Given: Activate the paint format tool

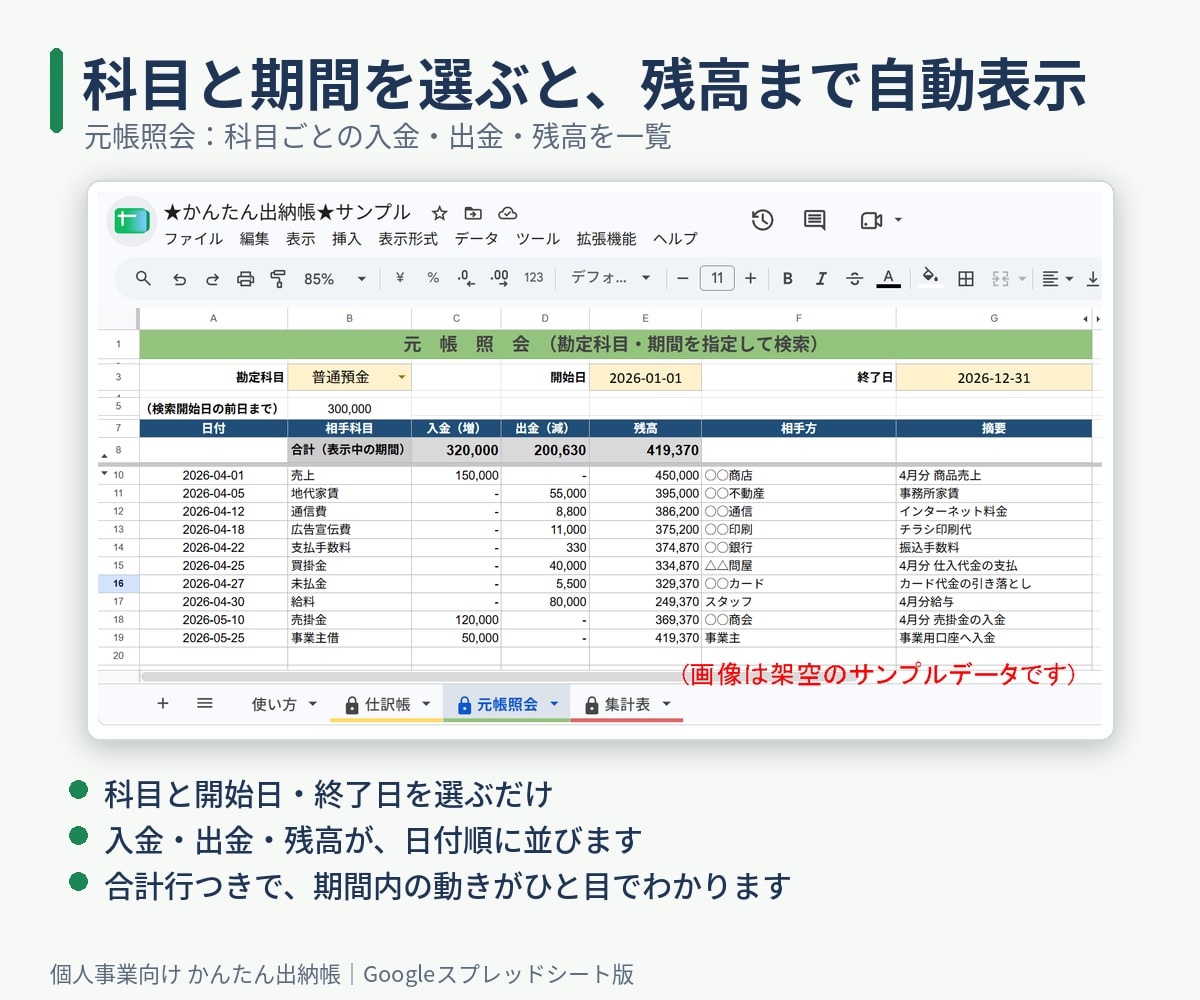Looking at the screenshot, I should (278, 279).
